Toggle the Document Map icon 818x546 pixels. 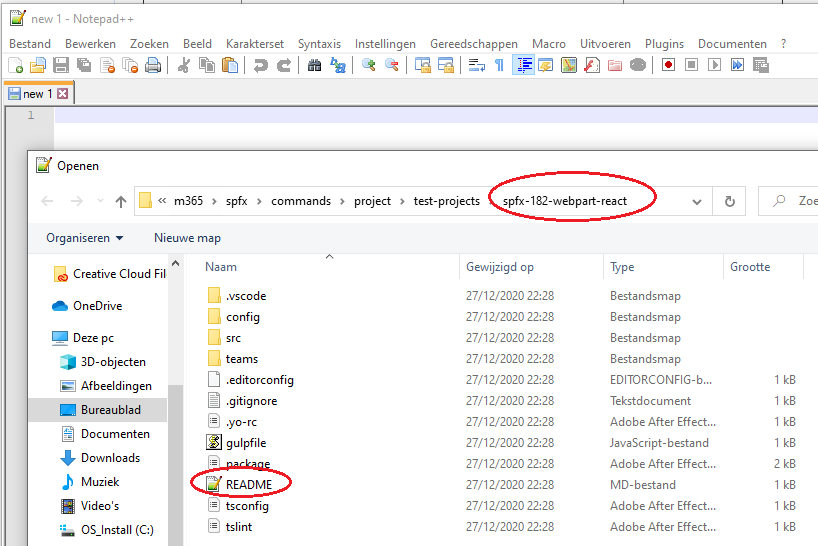point(569,65)
